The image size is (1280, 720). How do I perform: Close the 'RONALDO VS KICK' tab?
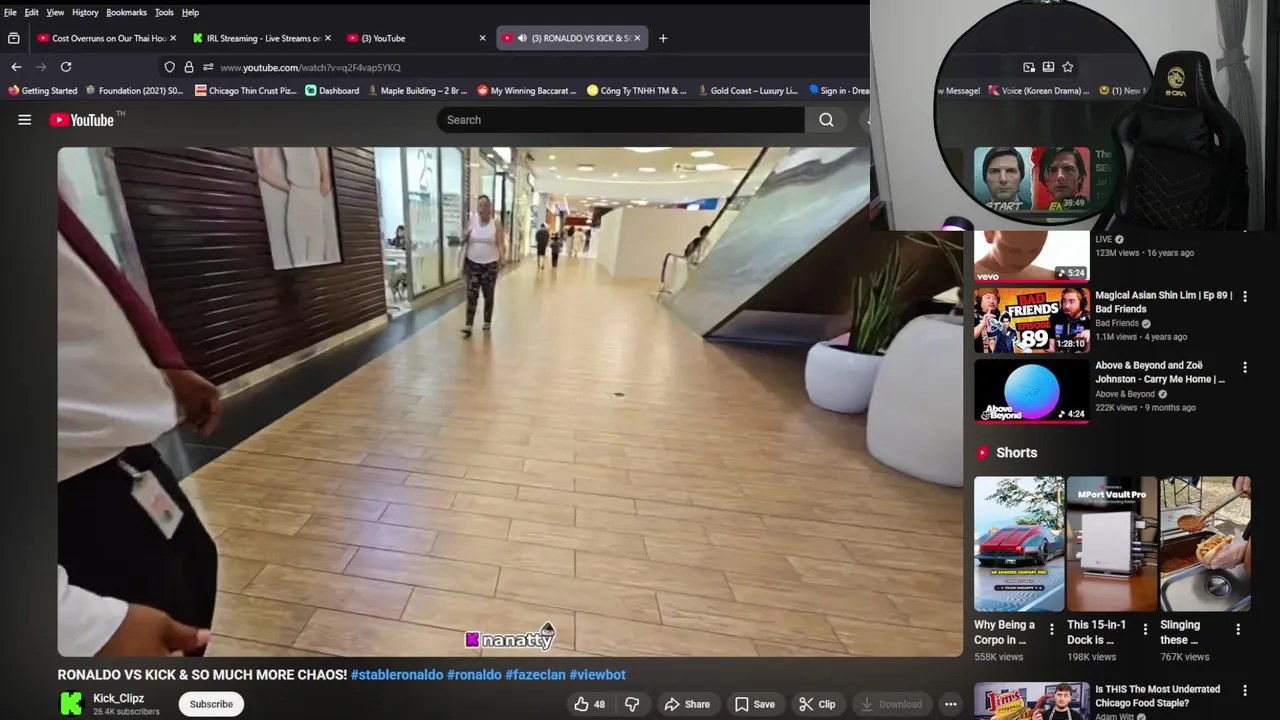[637, 38]
